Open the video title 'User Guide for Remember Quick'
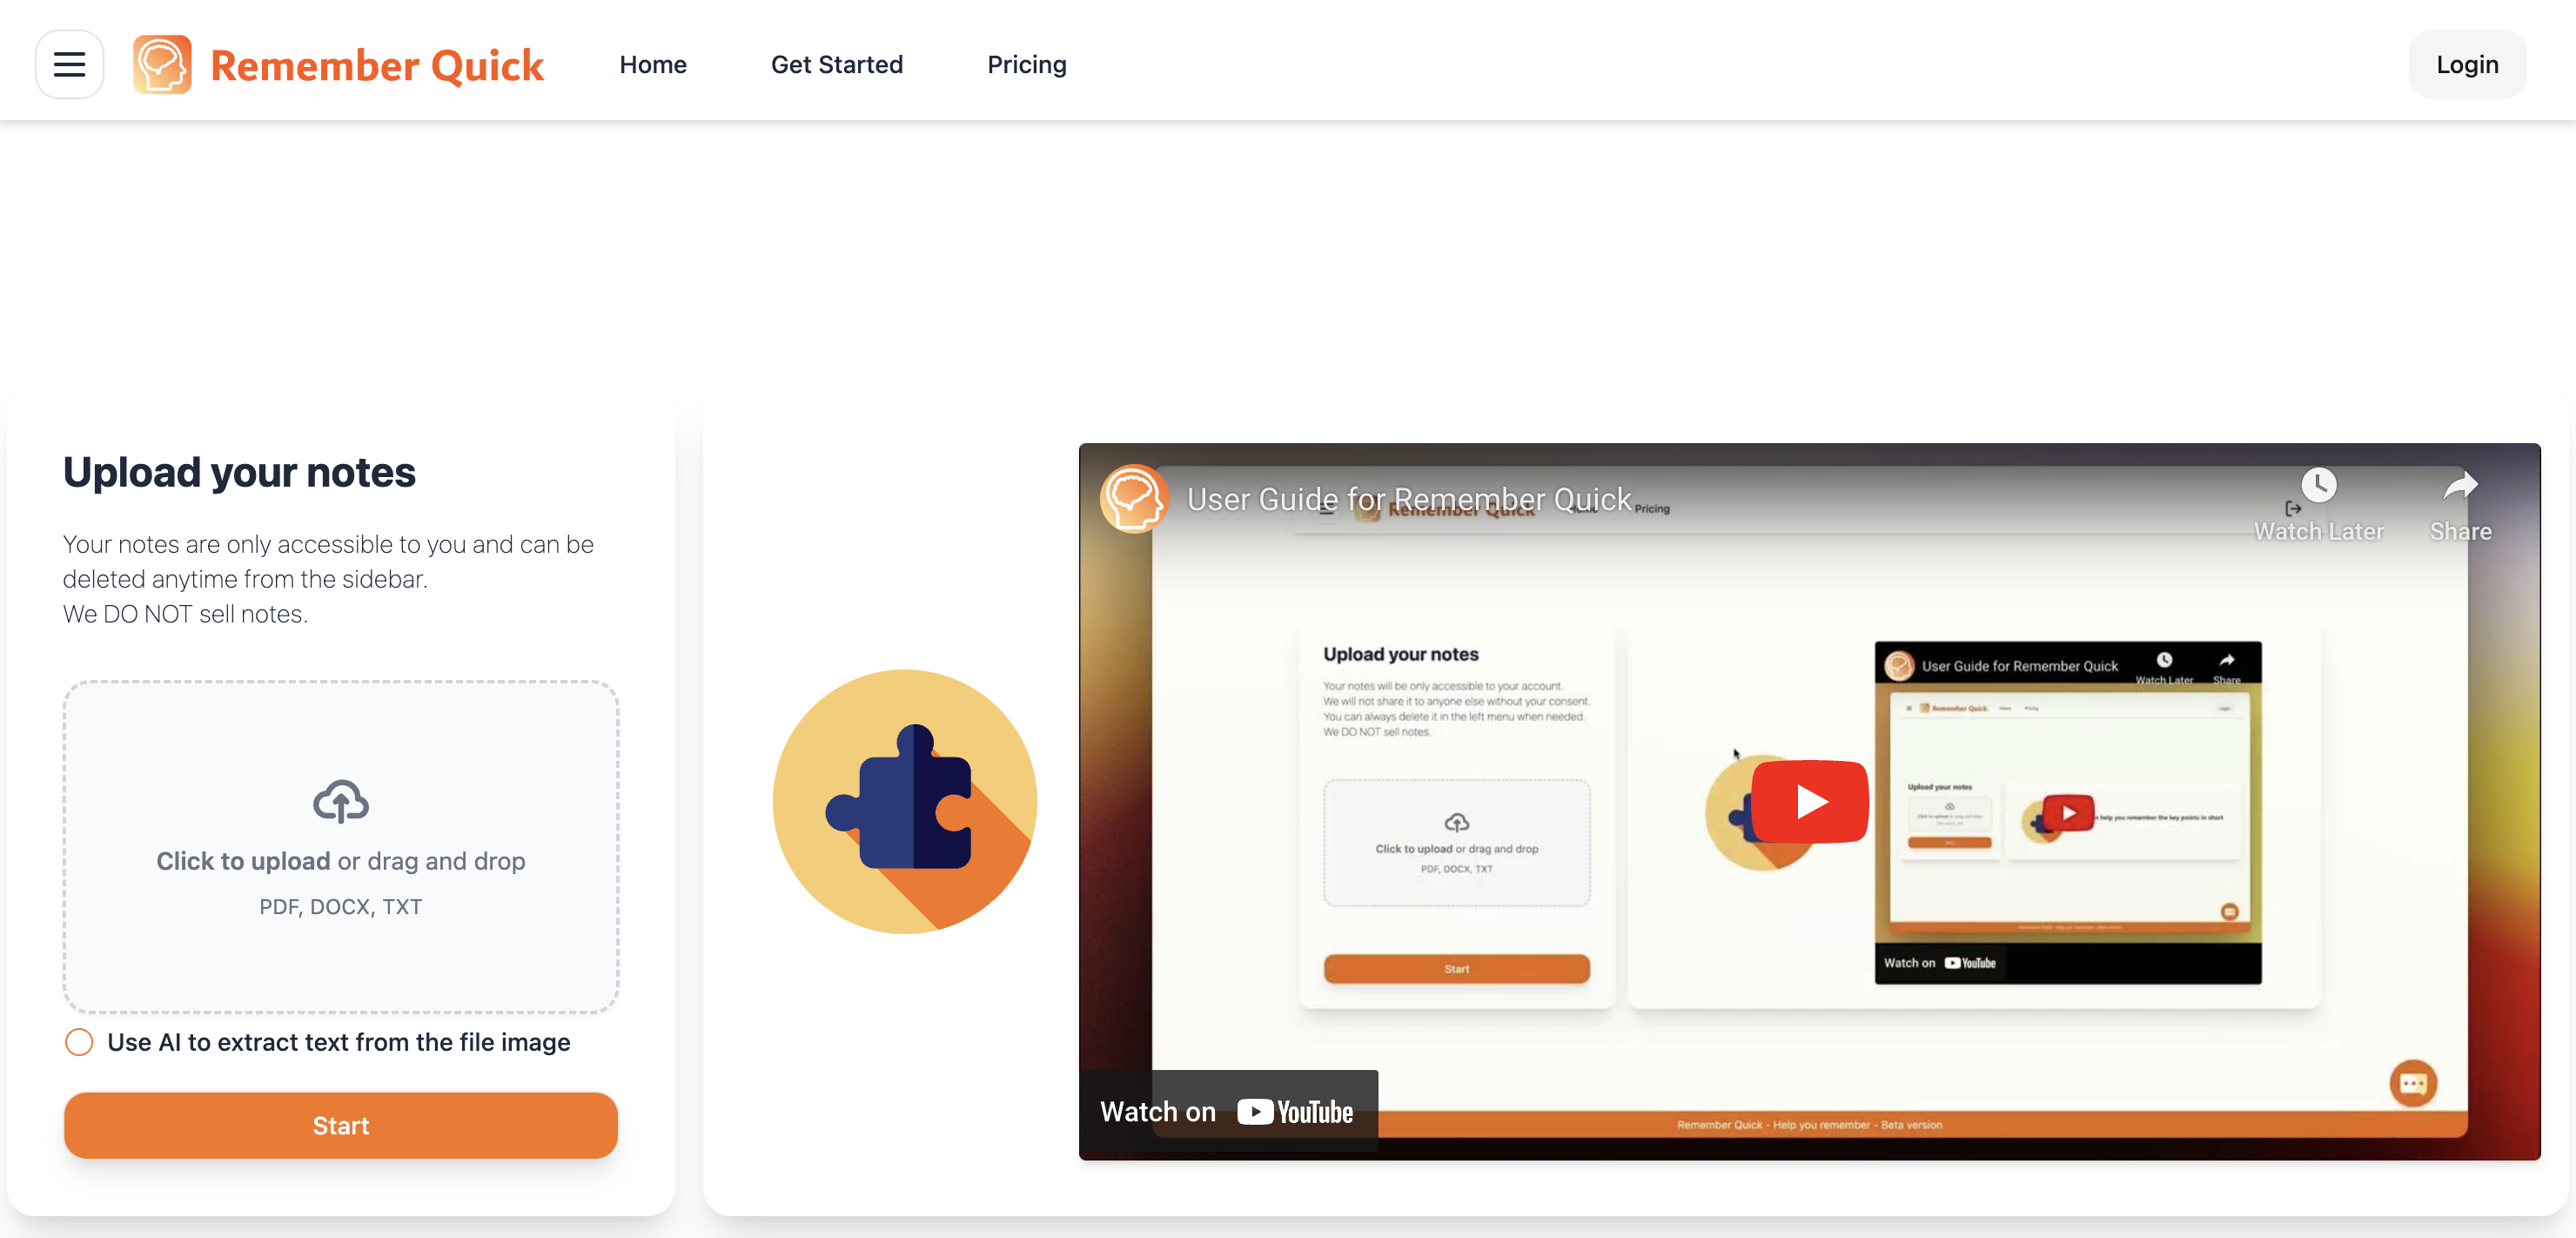The width and height of the screenshot is (2576, 1238). tap(1409, 499)
